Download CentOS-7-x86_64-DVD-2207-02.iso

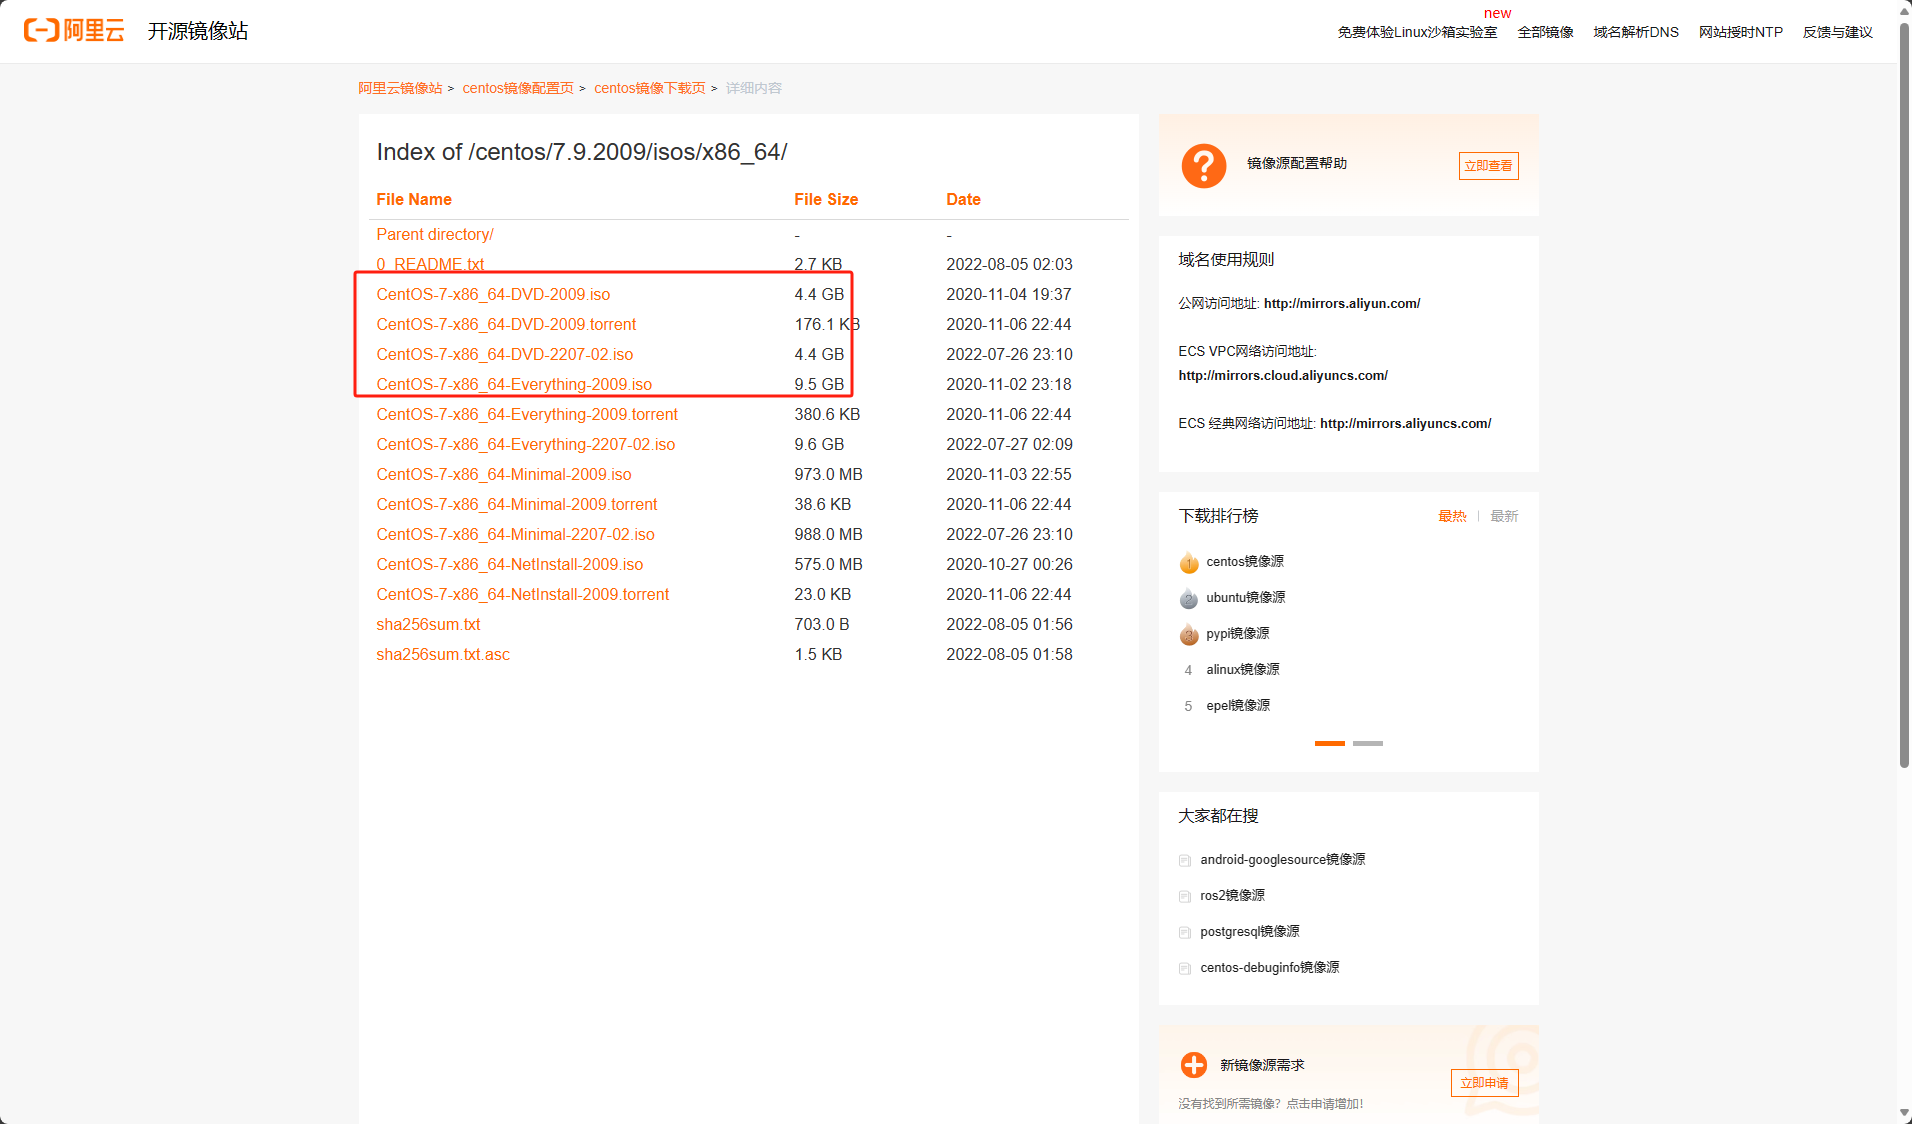[x=505, y=354]
